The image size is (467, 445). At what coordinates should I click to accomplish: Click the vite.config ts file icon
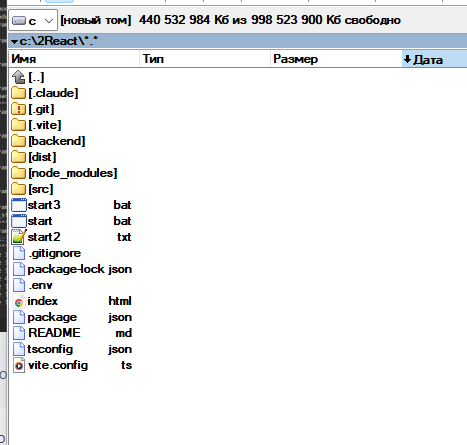coord(19,365)
